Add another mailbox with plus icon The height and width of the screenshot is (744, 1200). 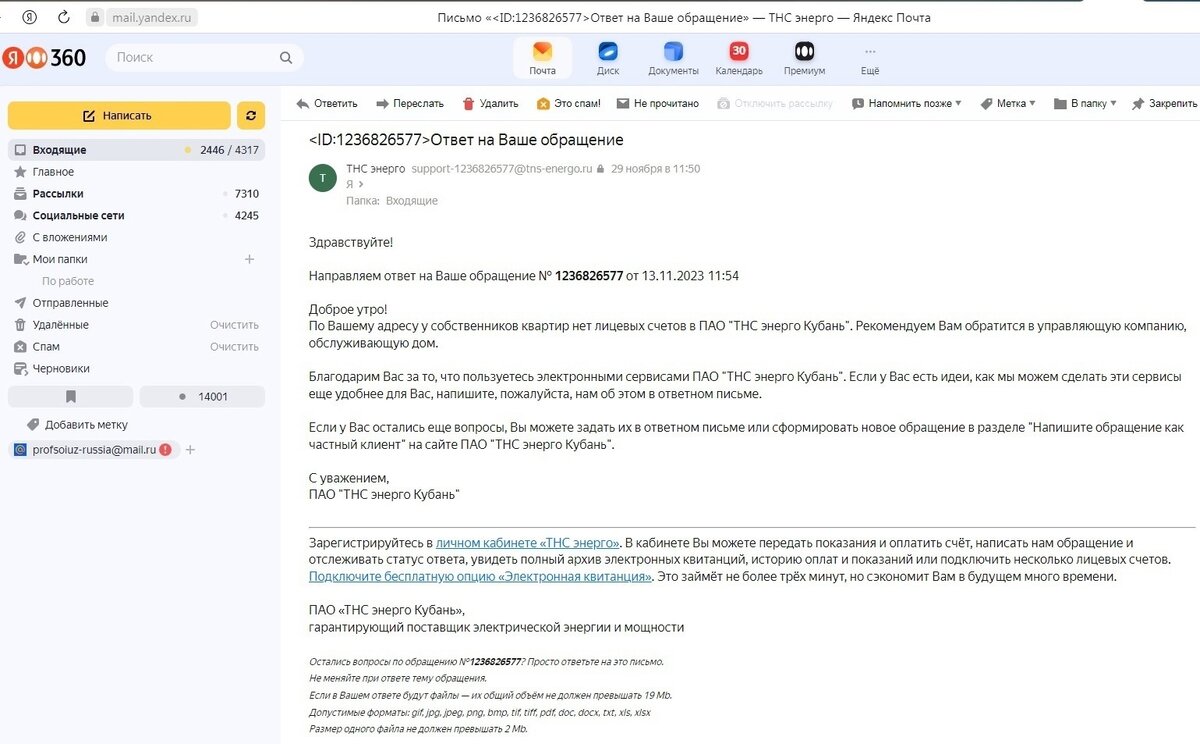coord(191,450)
